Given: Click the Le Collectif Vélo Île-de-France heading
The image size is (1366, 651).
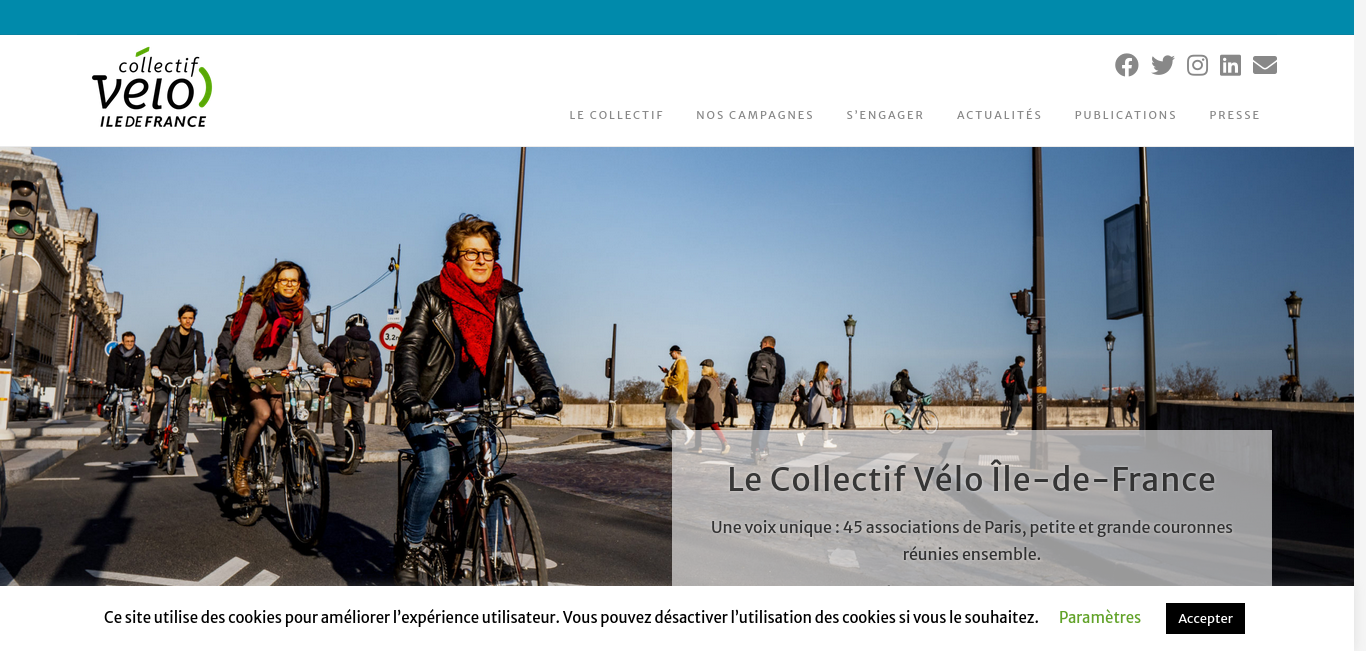Looking at the screenshot, I should click(971, 479).
